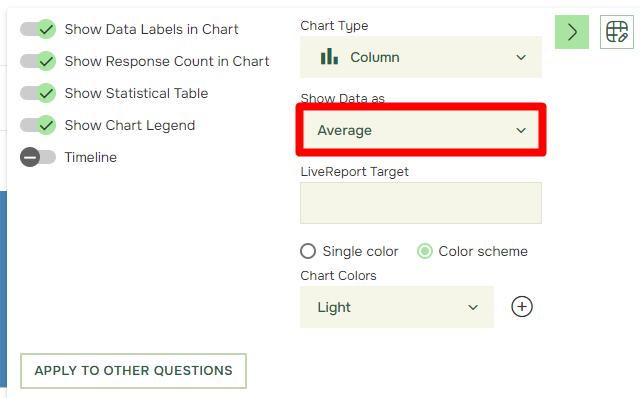Toggle Show Data Labels in Chart
Viewport: 640px width, 398px height.
coord(38,29)
